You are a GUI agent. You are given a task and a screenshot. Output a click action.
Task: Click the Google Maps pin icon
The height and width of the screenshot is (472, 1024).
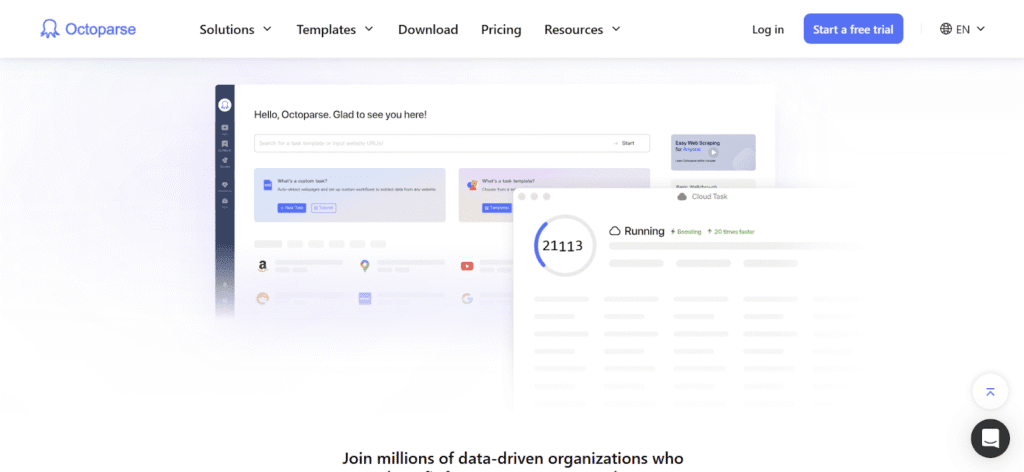tap(364, 266)
